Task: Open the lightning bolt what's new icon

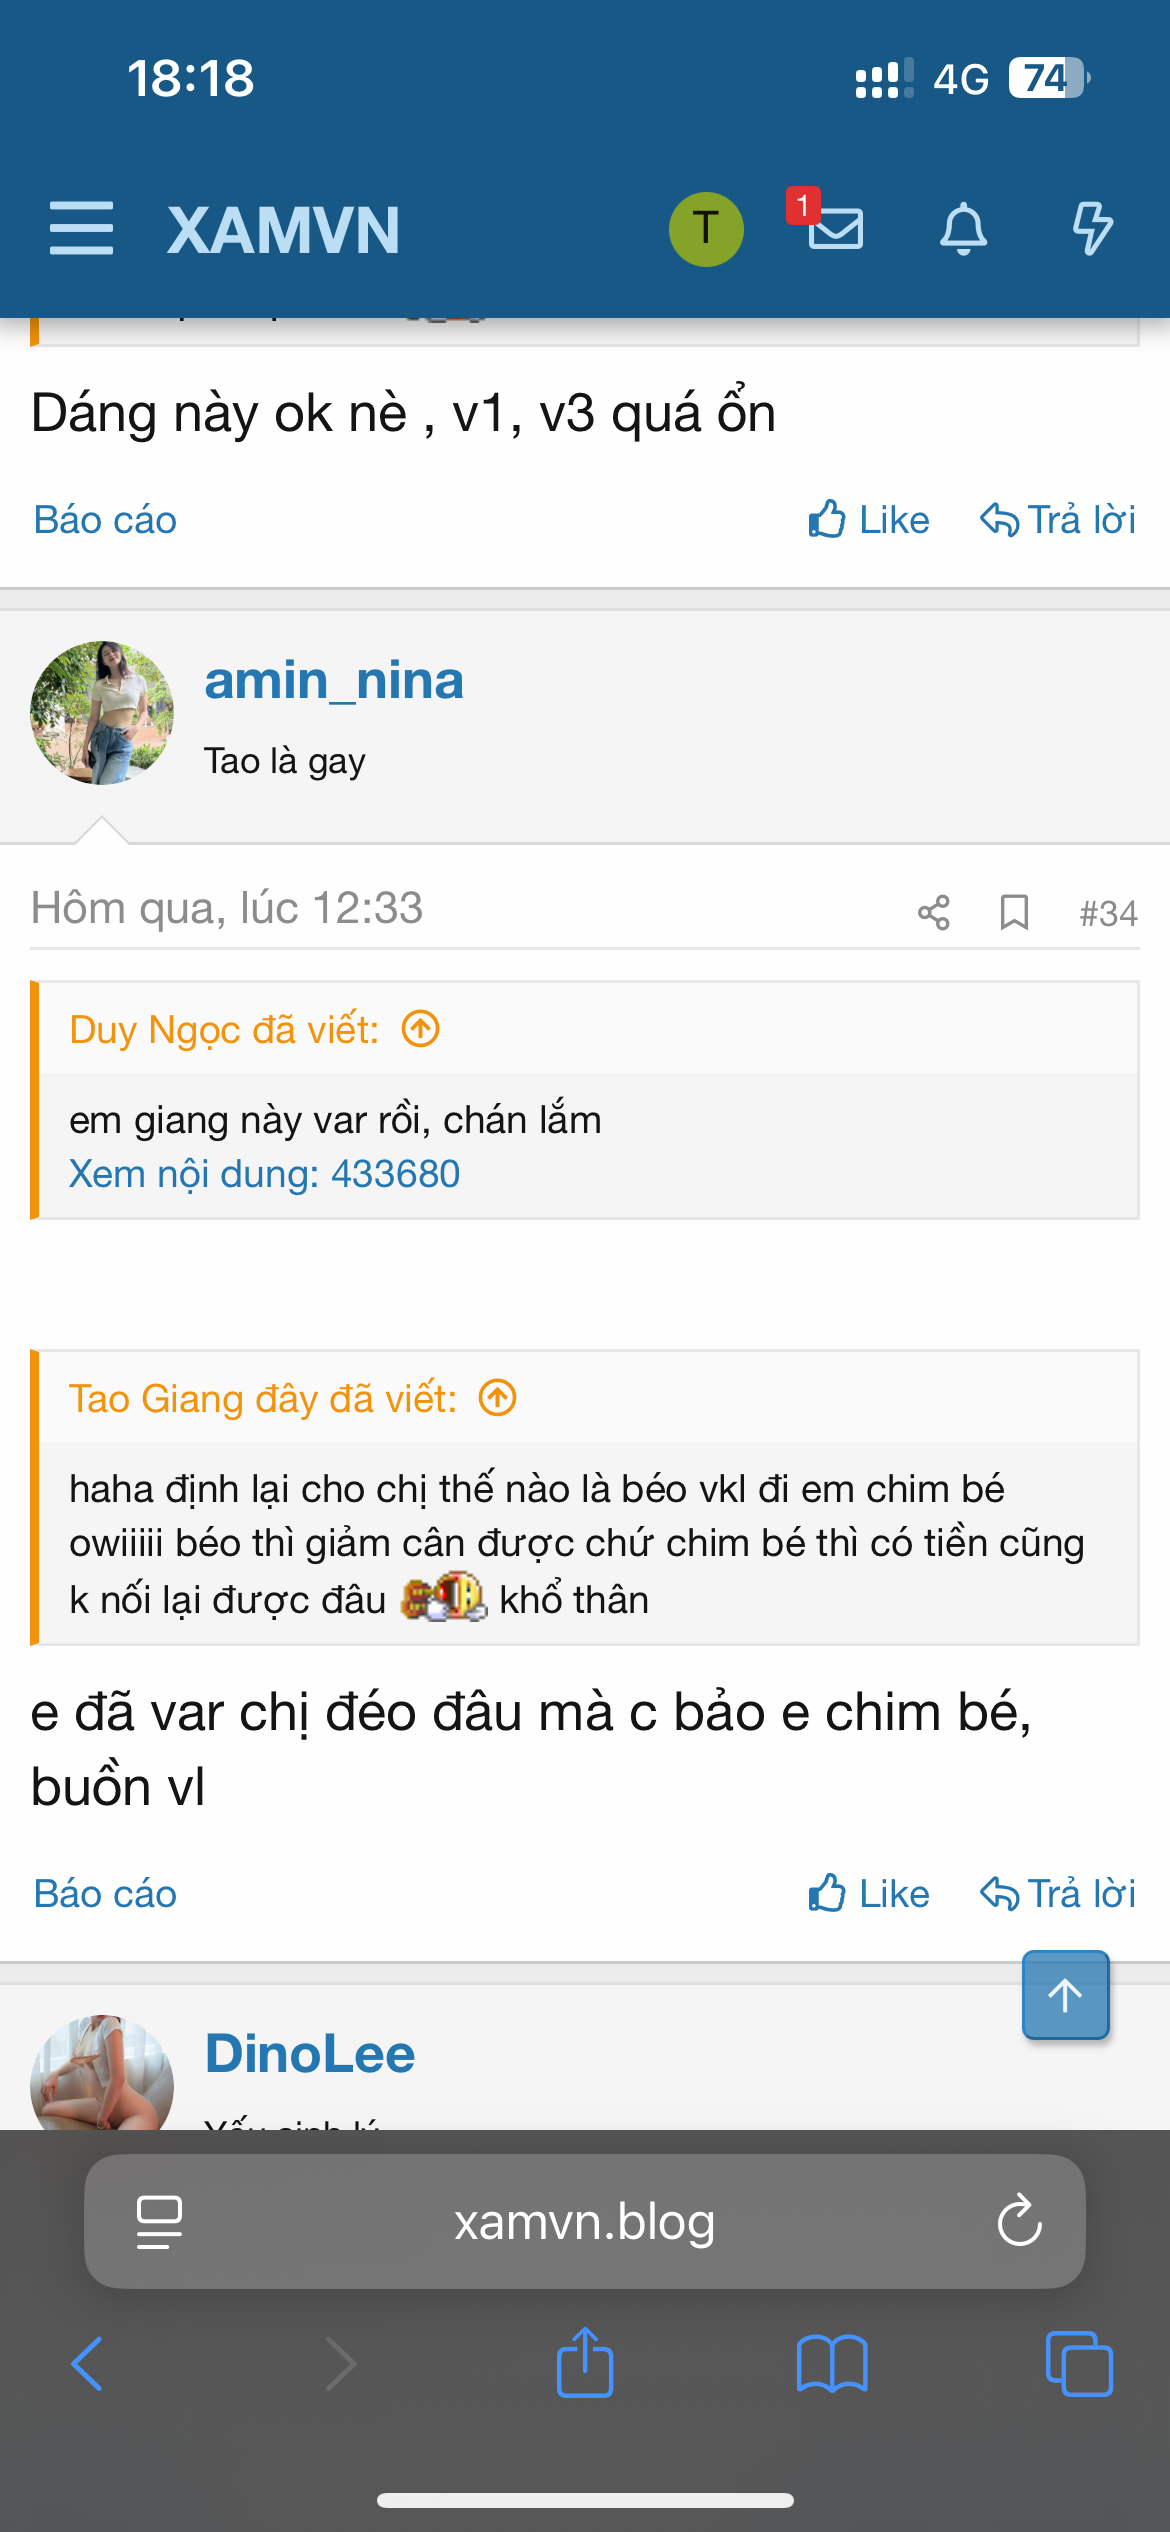Action: pyautogui.click(x=1091, y=228)
